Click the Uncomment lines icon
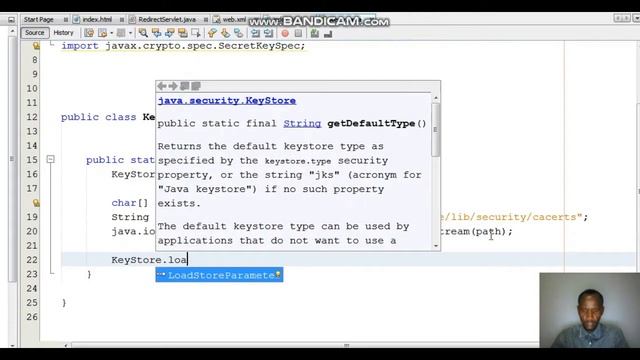Image resolution: width=640 pixels, height=360 pixels. pyautogui.click(x=328, y=33)
